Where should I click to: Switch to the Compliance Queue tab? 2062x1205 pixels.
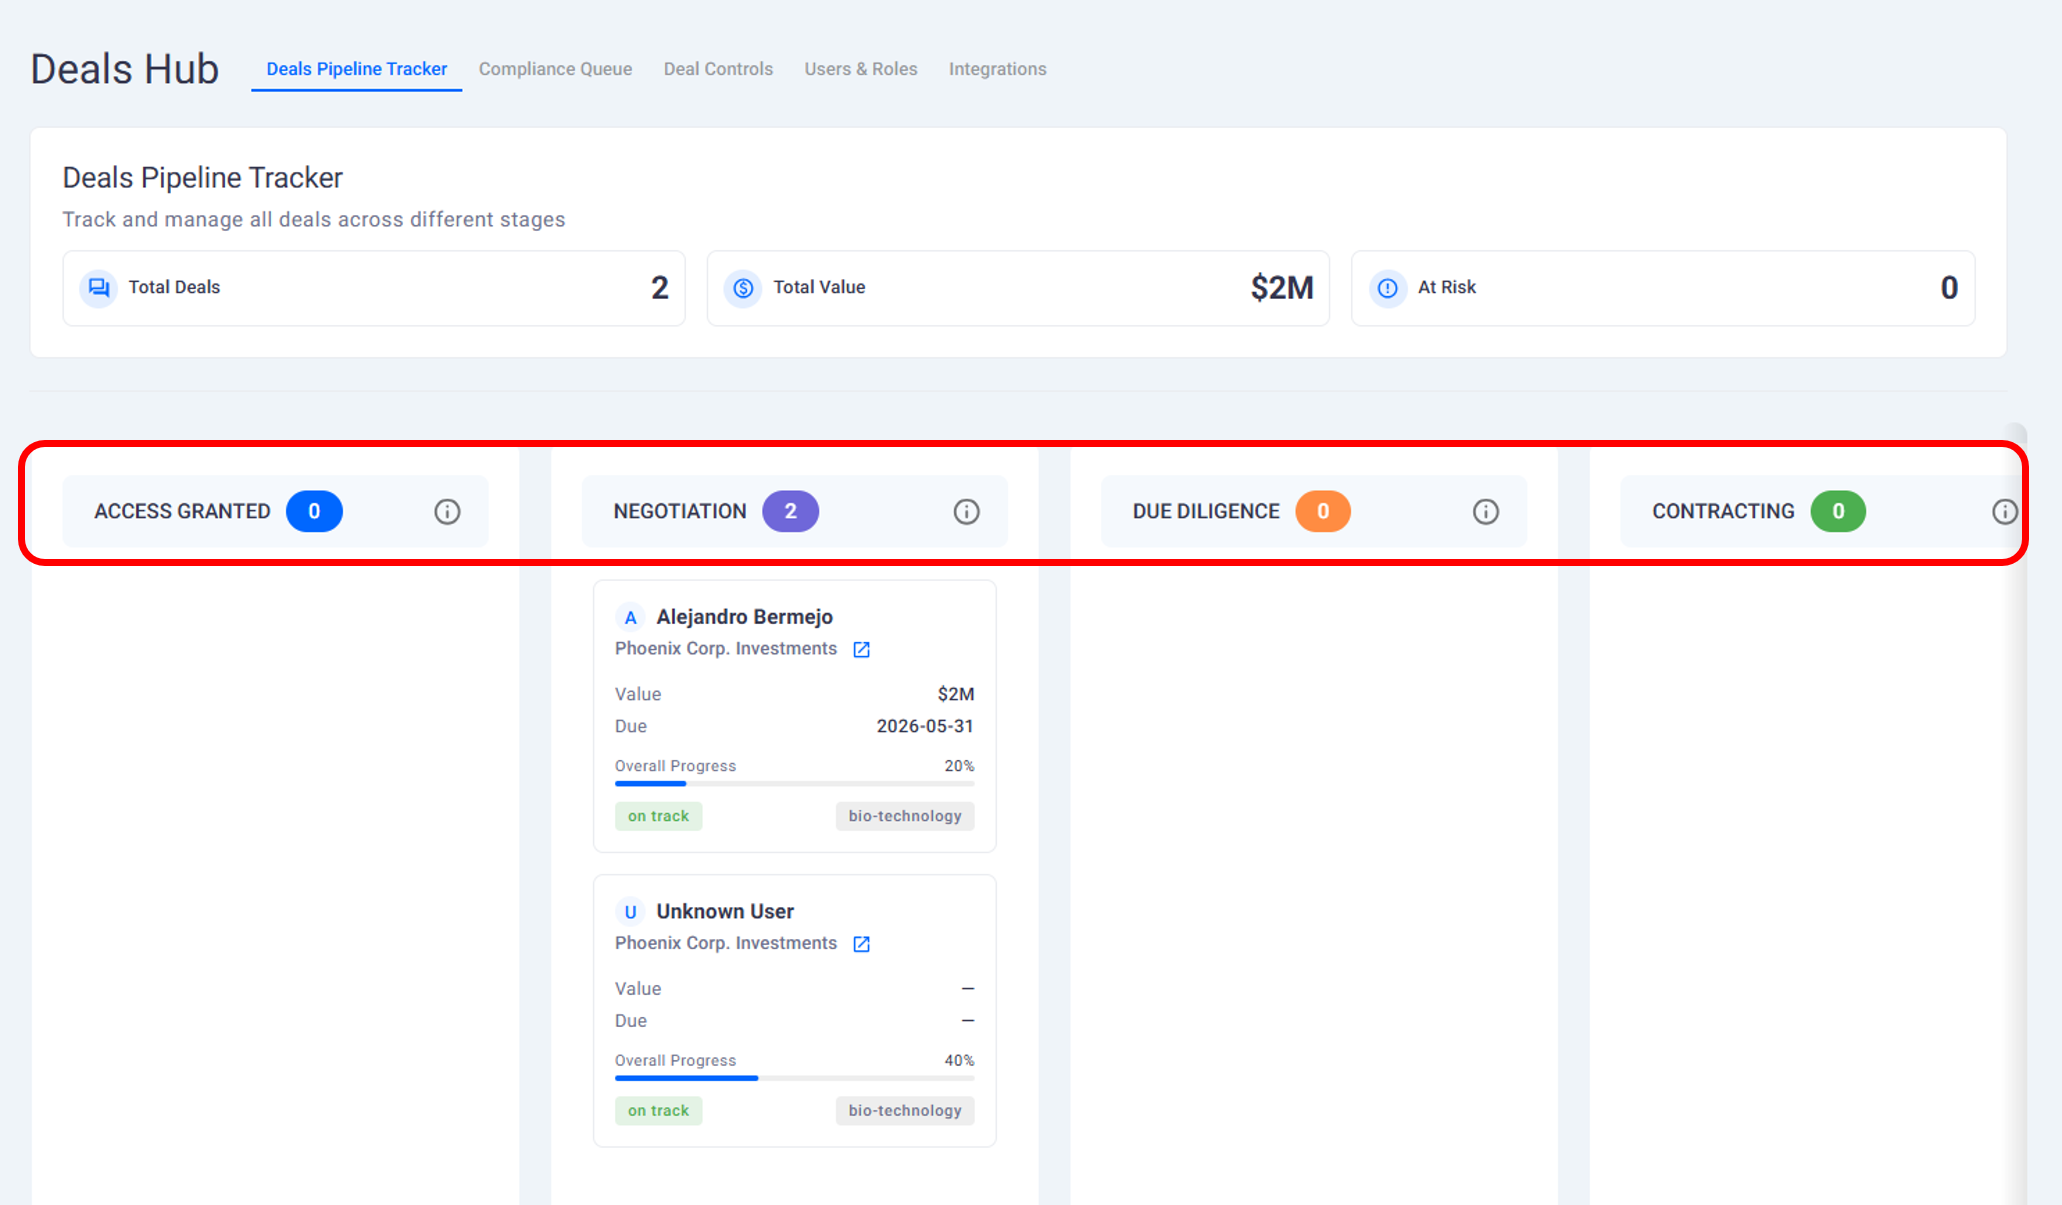[555, 69]
